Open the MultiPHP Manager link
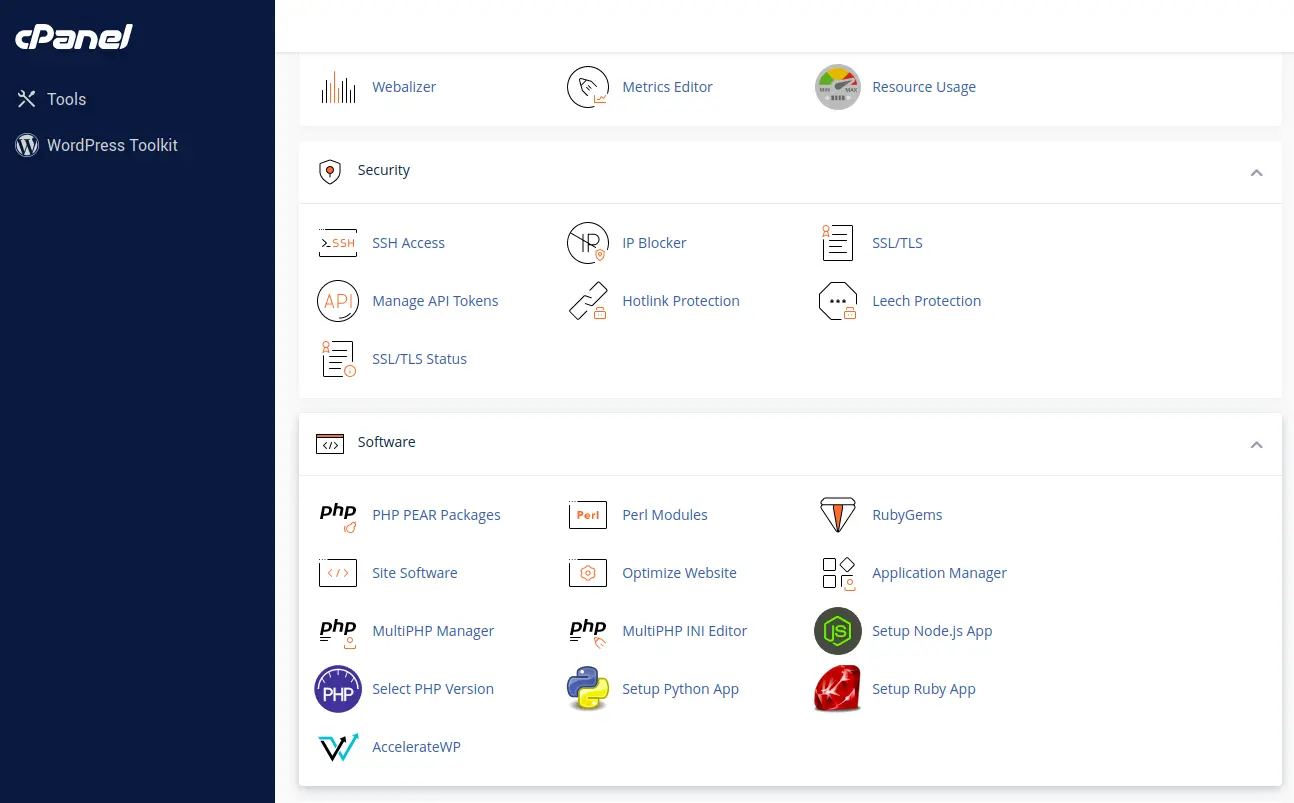 tap(433, 631)
